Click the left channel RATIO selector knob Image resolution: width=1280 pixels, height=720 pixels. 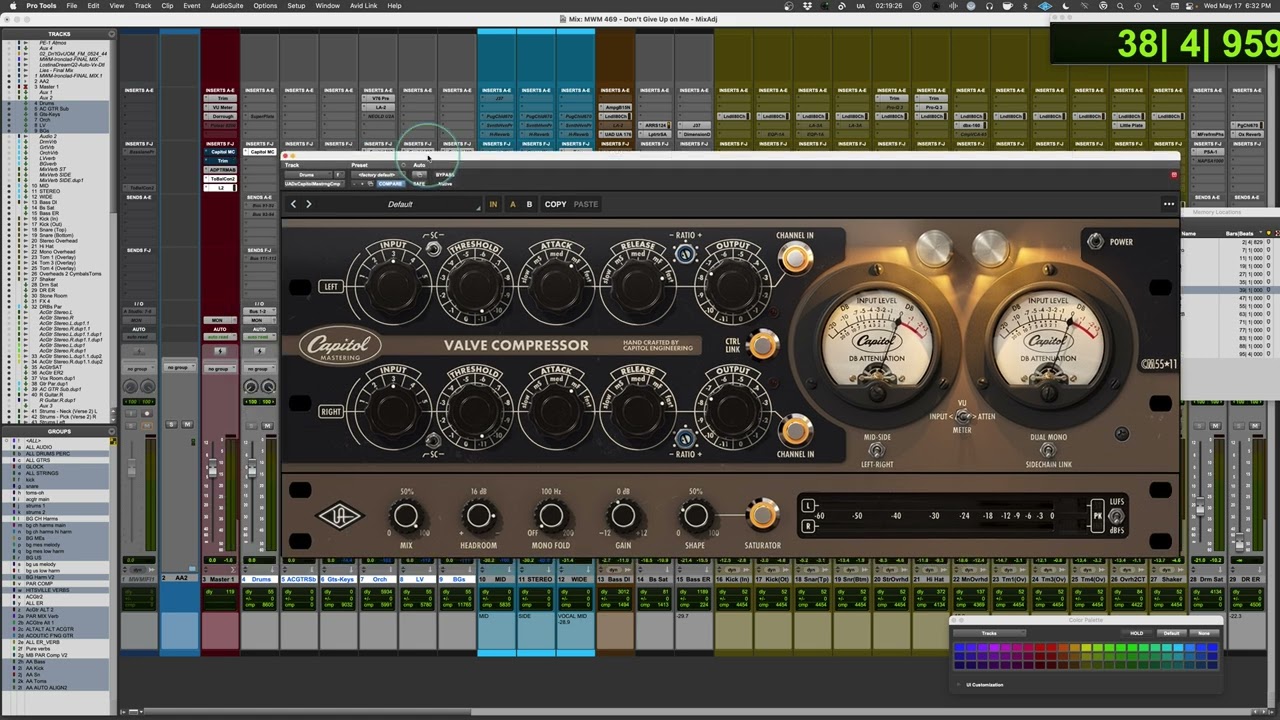686,254
